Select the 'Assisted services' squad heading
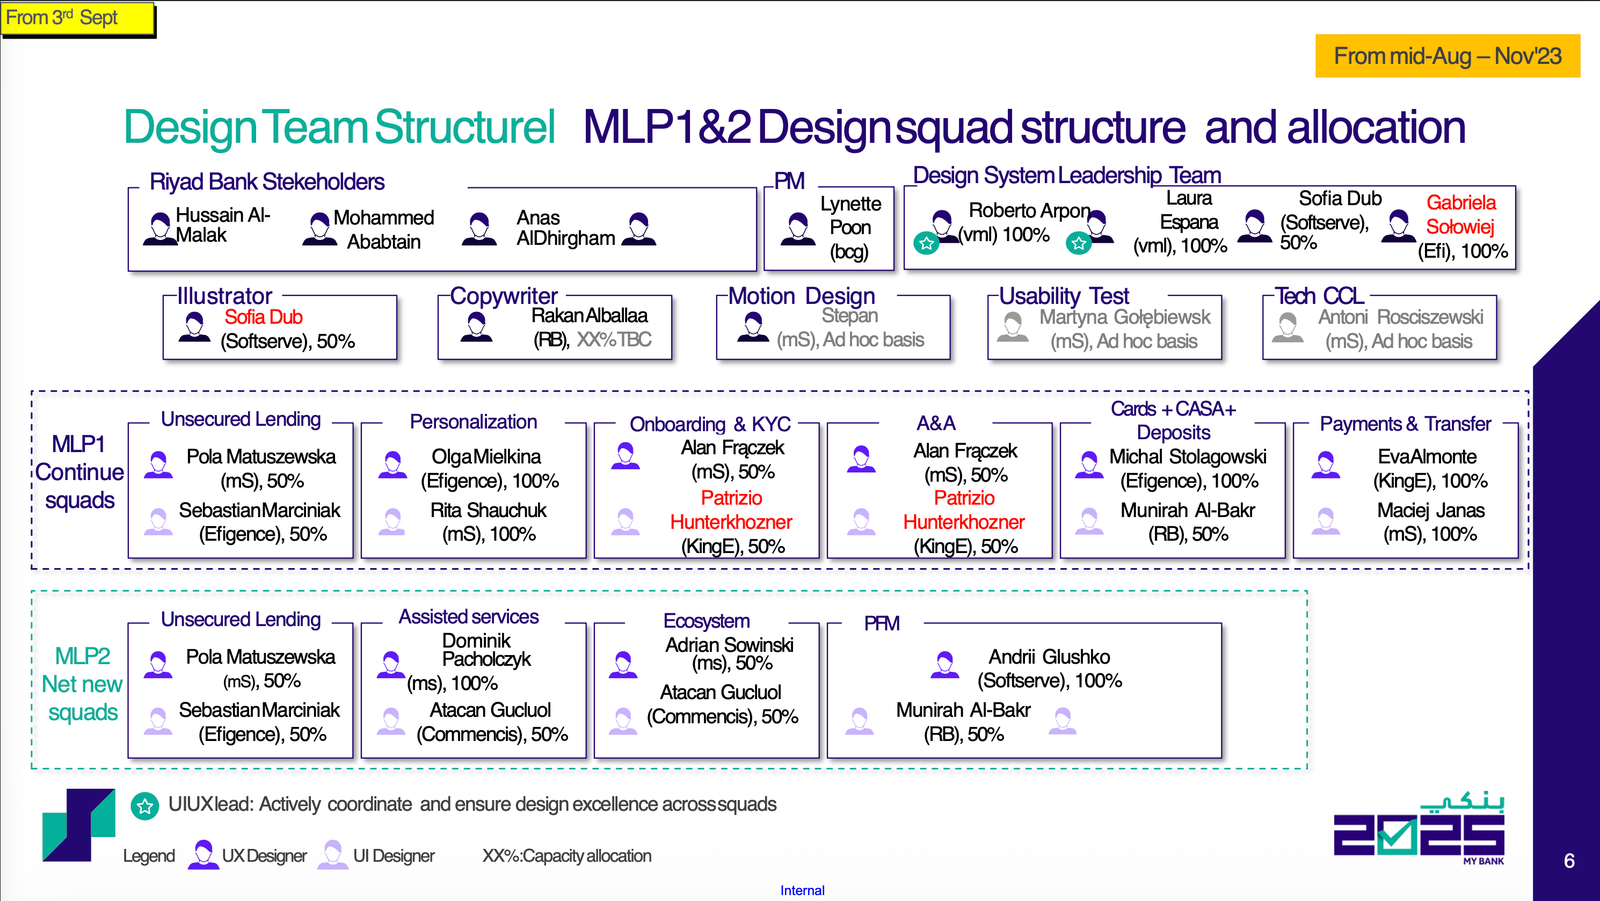The width and height of the screenshot is (1600, 901). pyautogui.click(x=468, y=617)
